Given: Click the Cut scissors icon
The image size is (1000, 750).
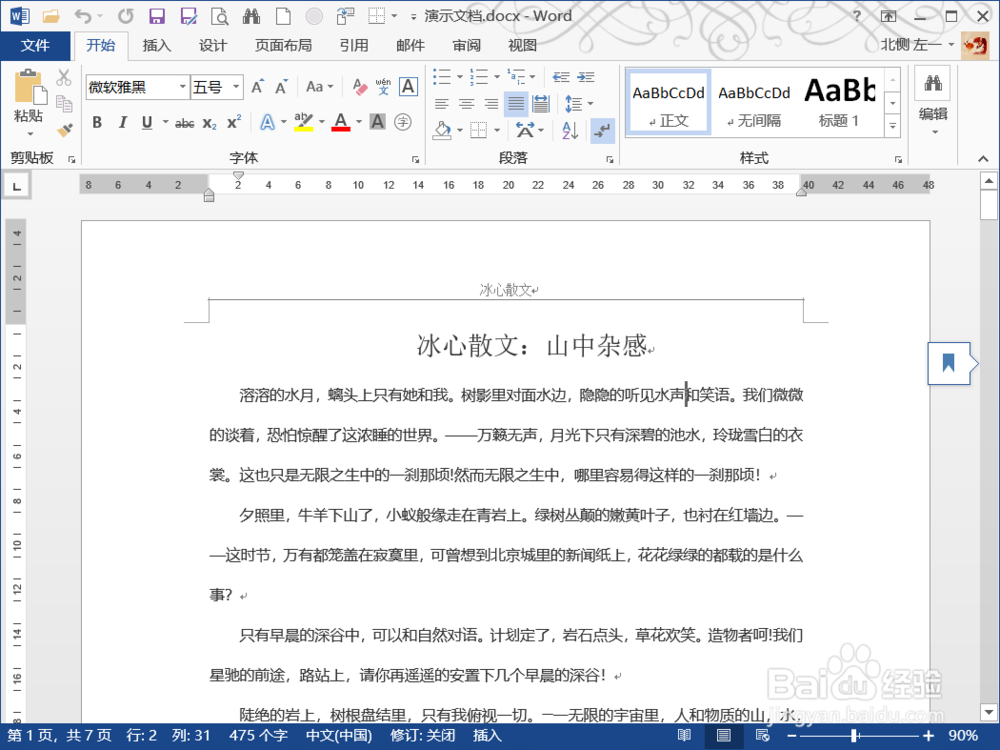Looking at the screenshot, I should (64, 78).
